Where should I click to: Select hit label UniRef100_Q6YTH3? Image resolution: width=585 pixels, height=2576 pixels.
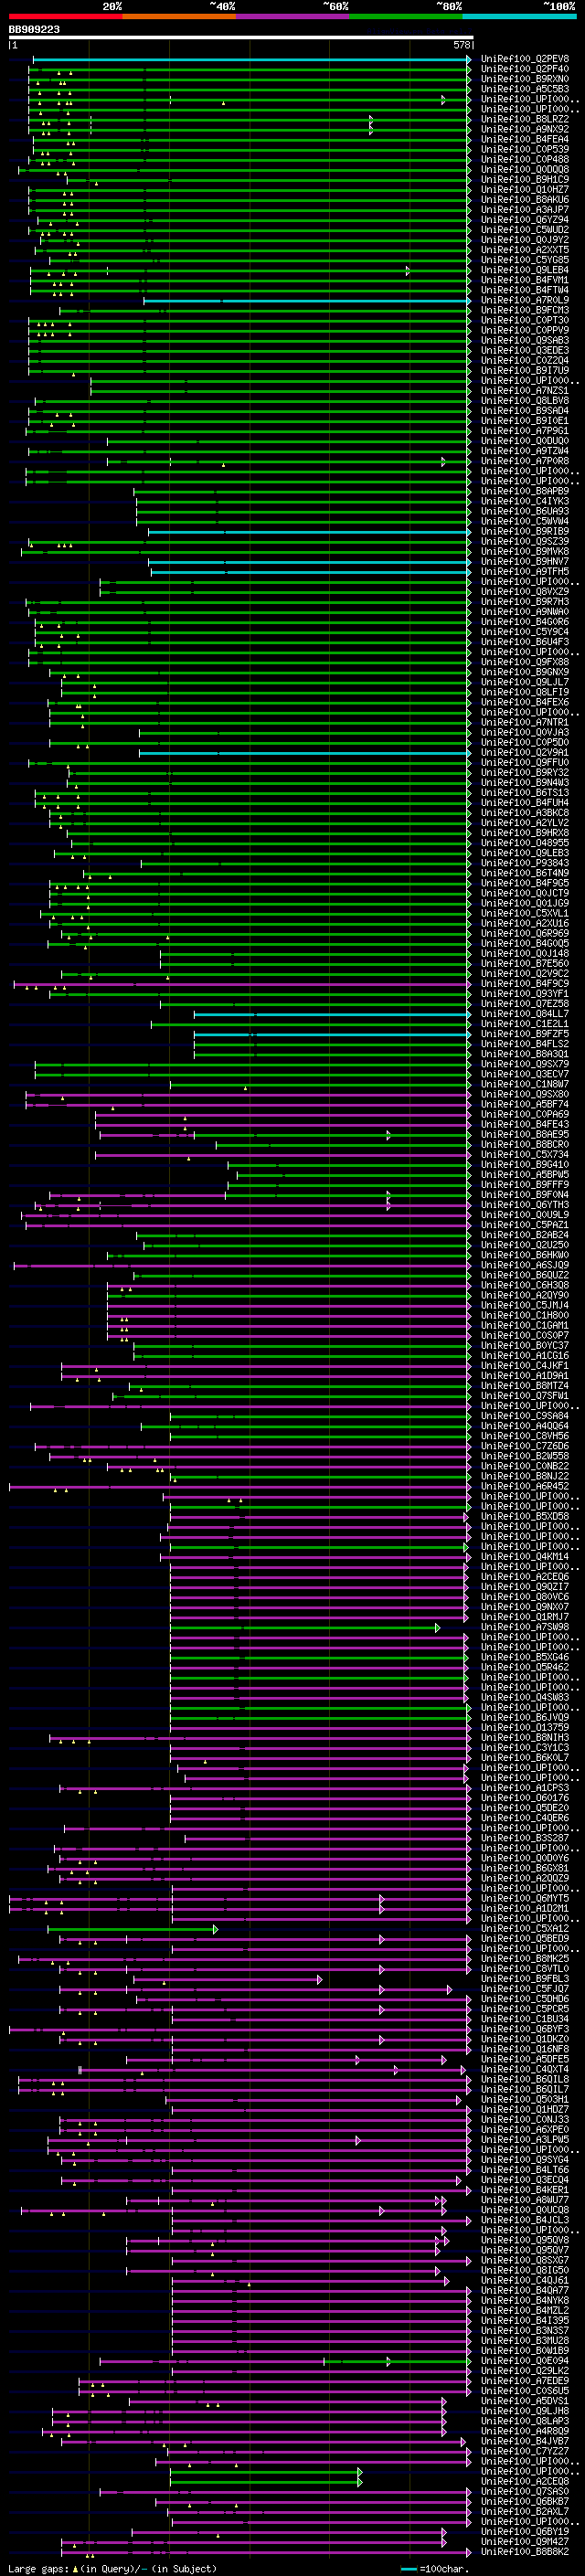525,1205
